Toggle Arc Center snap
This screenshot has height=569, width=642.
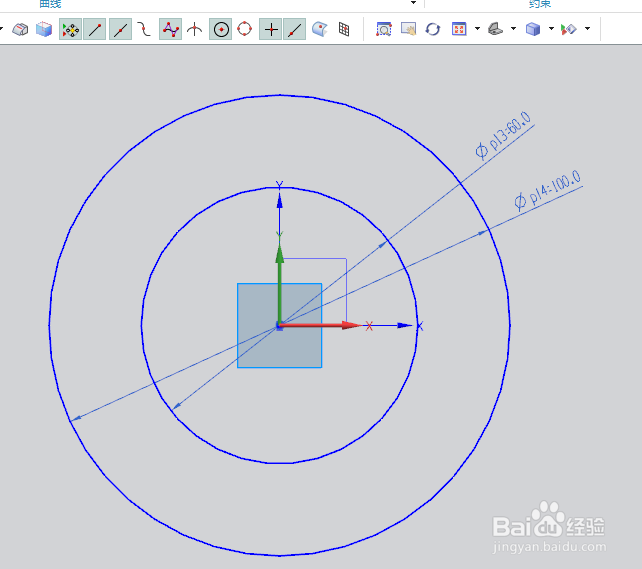tap(221, 29)
